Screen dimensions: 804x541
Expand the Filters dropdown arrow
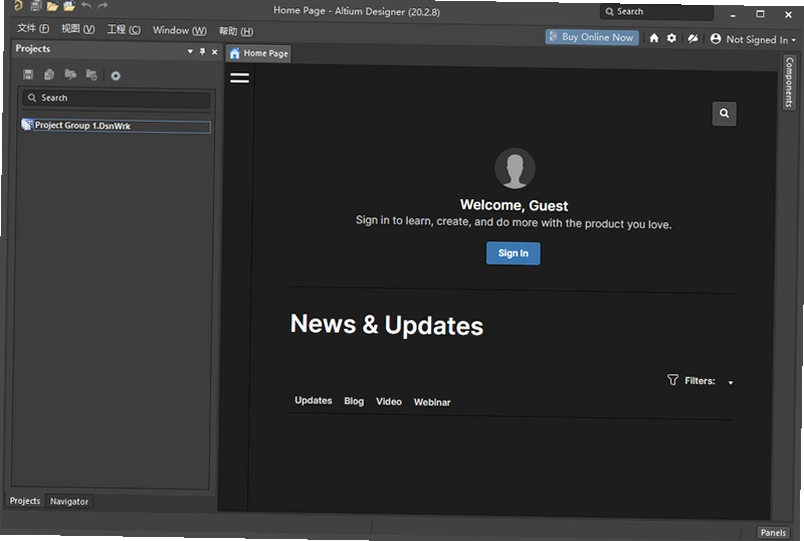[730, 382]
